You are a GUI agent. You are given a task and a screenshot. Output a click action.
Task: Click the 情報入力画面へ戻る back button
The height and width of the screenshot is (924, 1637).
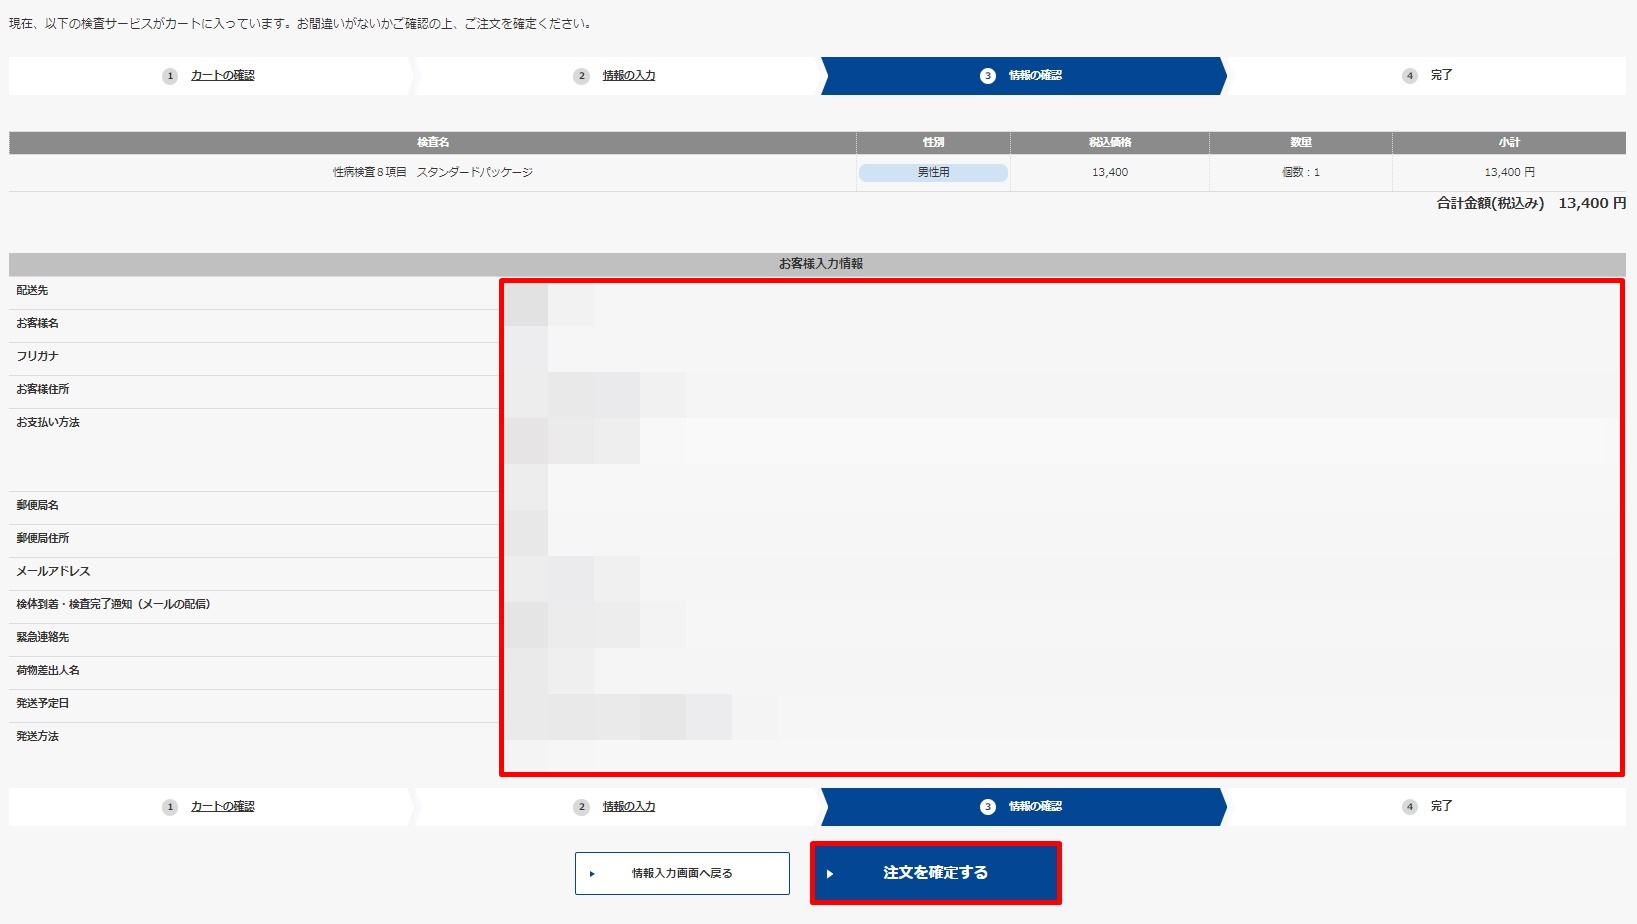tap(681, 872)
